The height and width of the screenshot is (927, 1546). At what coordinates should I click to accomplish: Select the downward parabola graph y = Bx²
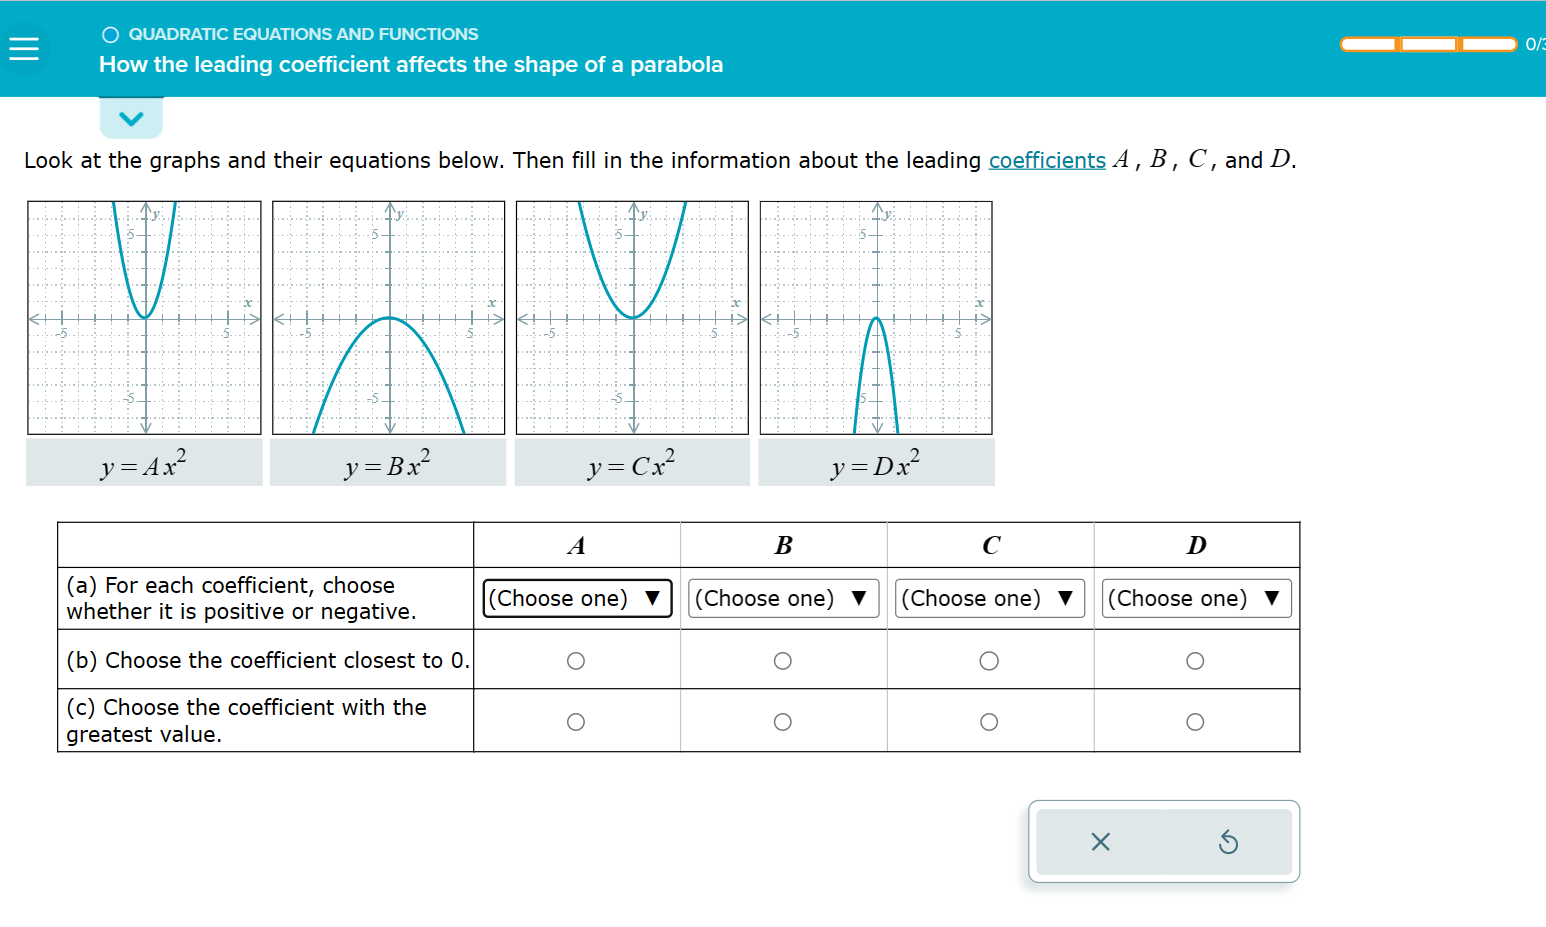(388, 316)
